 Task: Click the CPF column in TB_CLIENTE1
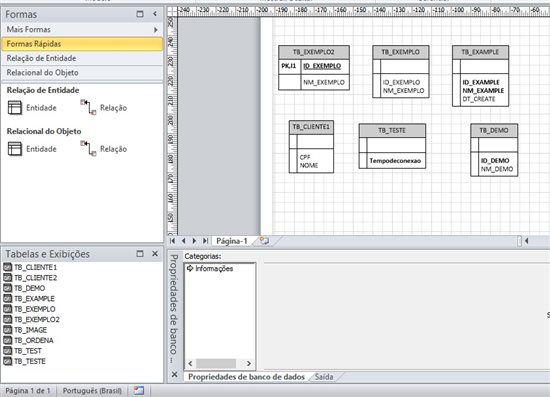pos(305,157)
